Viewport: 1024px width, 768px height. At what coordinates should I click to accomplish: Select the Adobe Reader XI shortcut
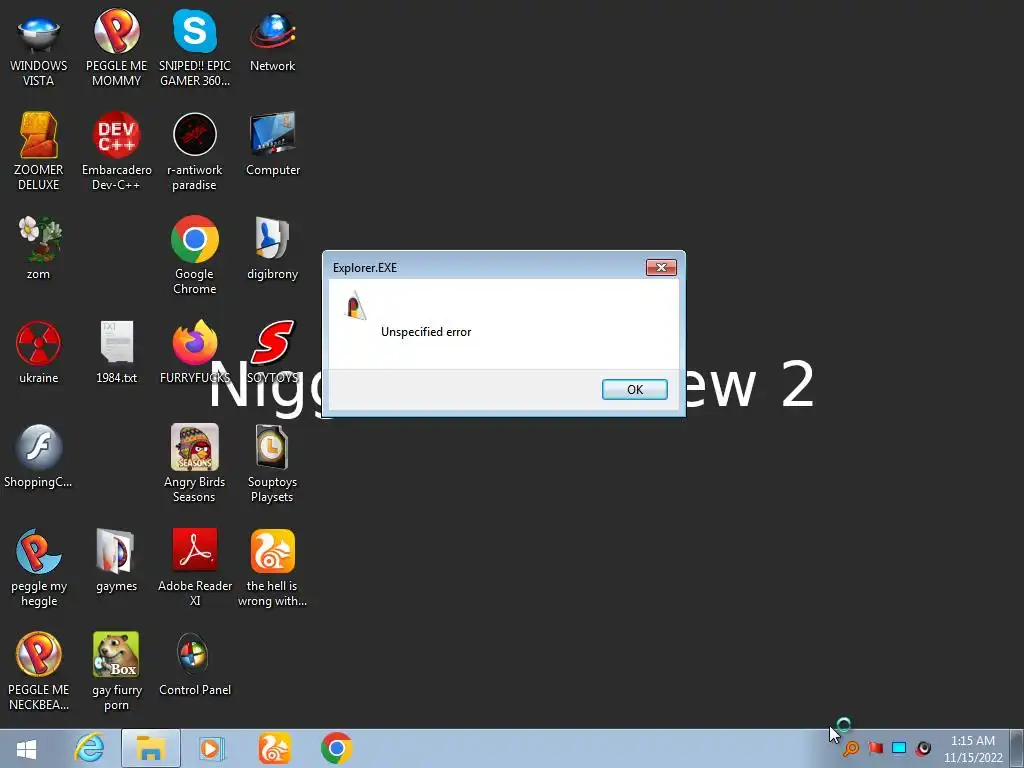click(195, 567)
